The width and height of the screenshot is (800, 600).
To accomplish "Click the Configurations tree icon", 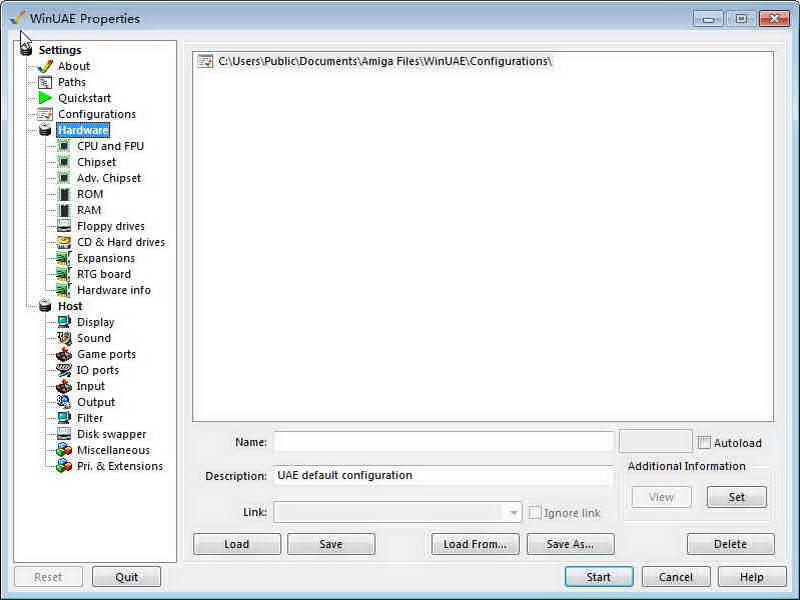I will pos(45,114).
